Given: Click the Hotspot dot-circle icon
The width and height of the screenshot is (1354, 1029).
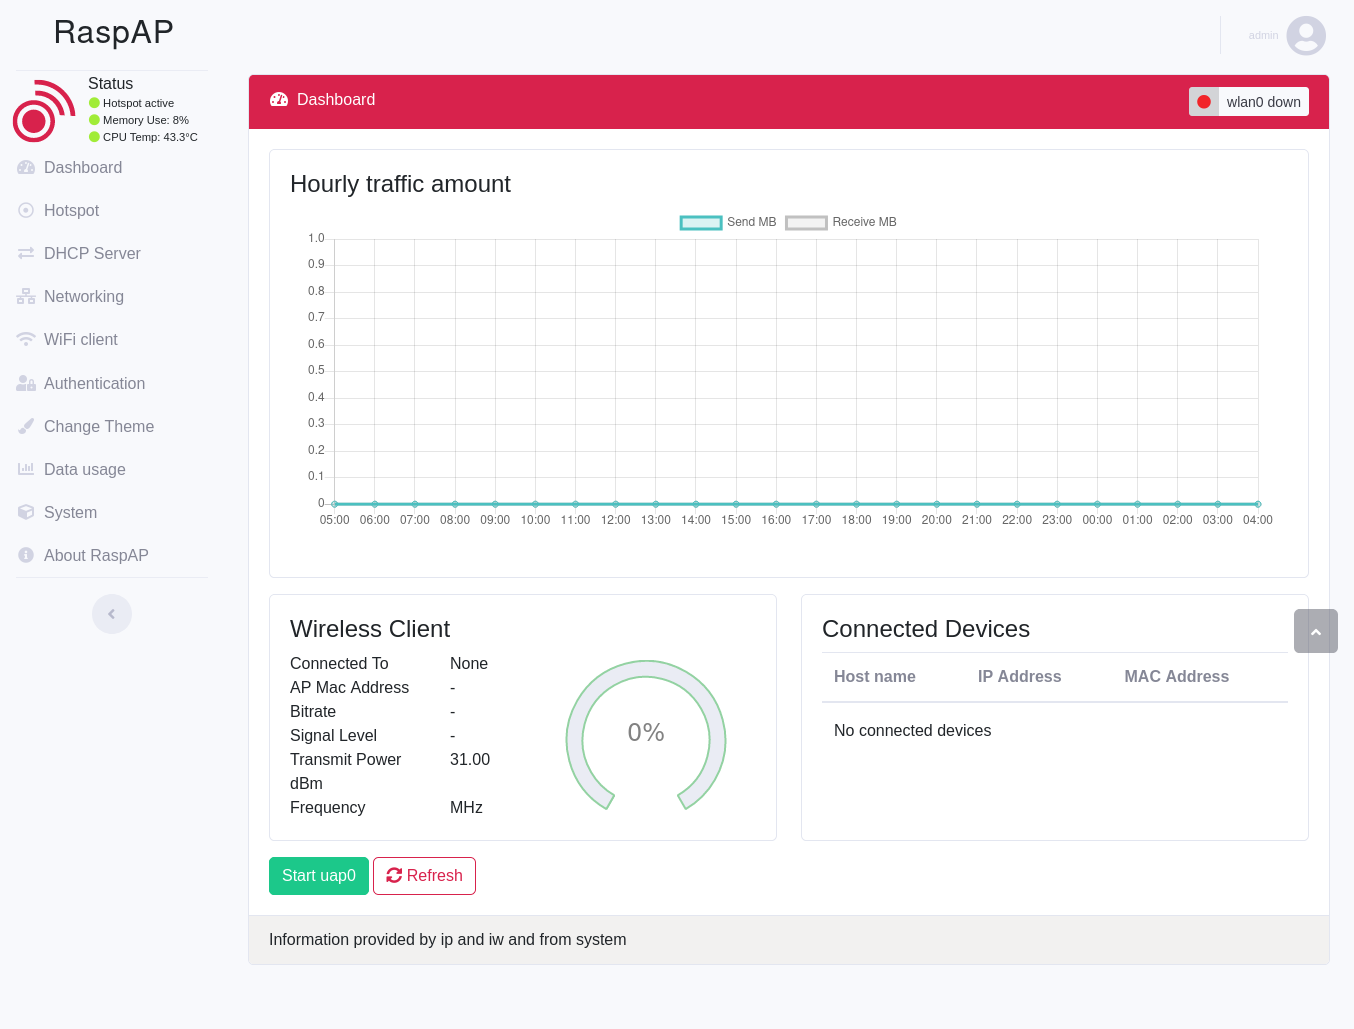Looking at the screenshot, I should (26, 211).
